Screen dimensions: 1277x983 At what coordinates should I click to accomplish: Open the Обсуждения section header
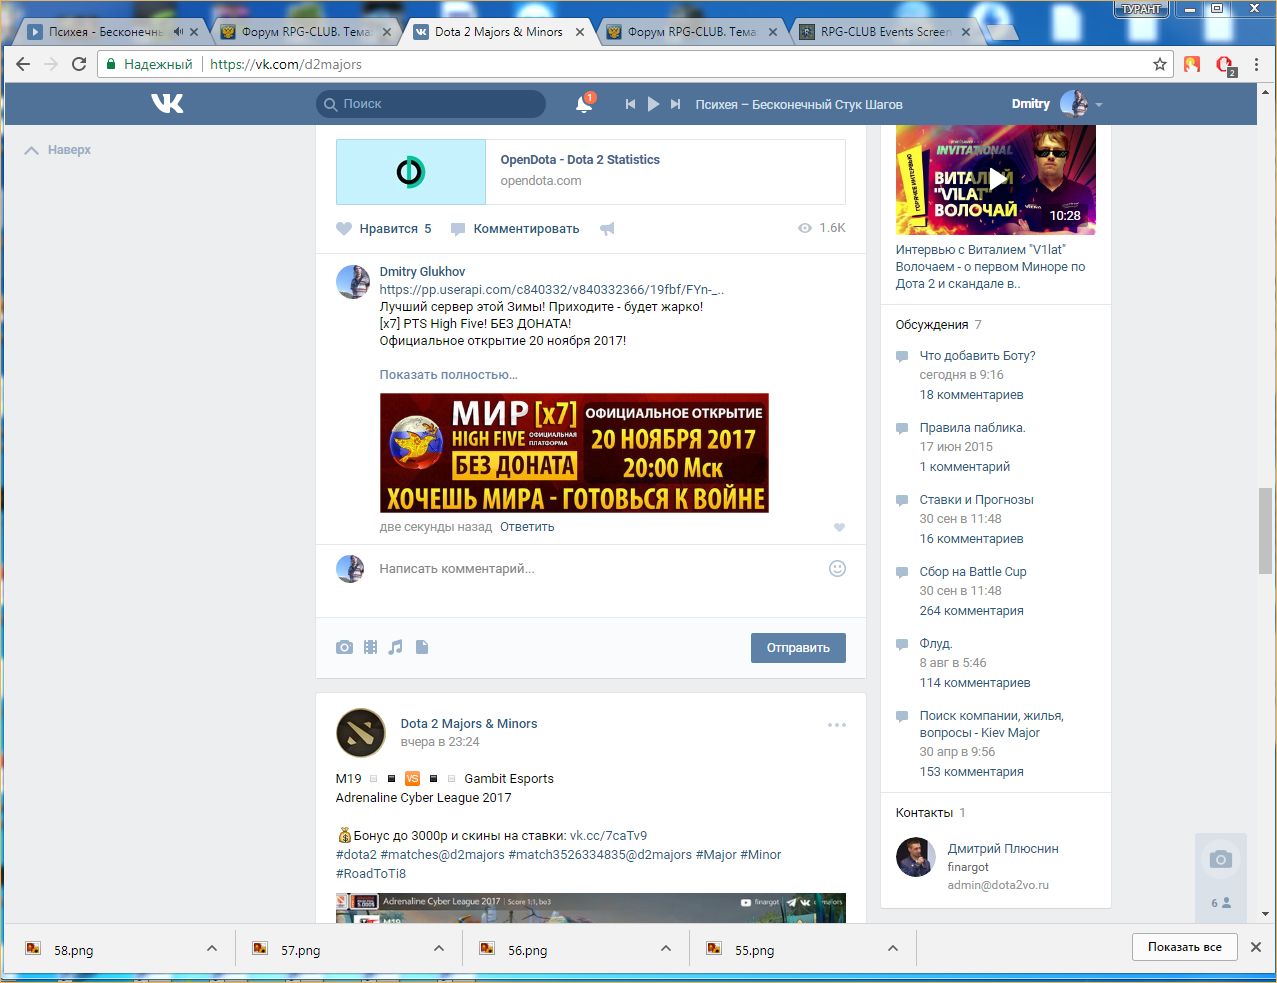coord(932,324)
